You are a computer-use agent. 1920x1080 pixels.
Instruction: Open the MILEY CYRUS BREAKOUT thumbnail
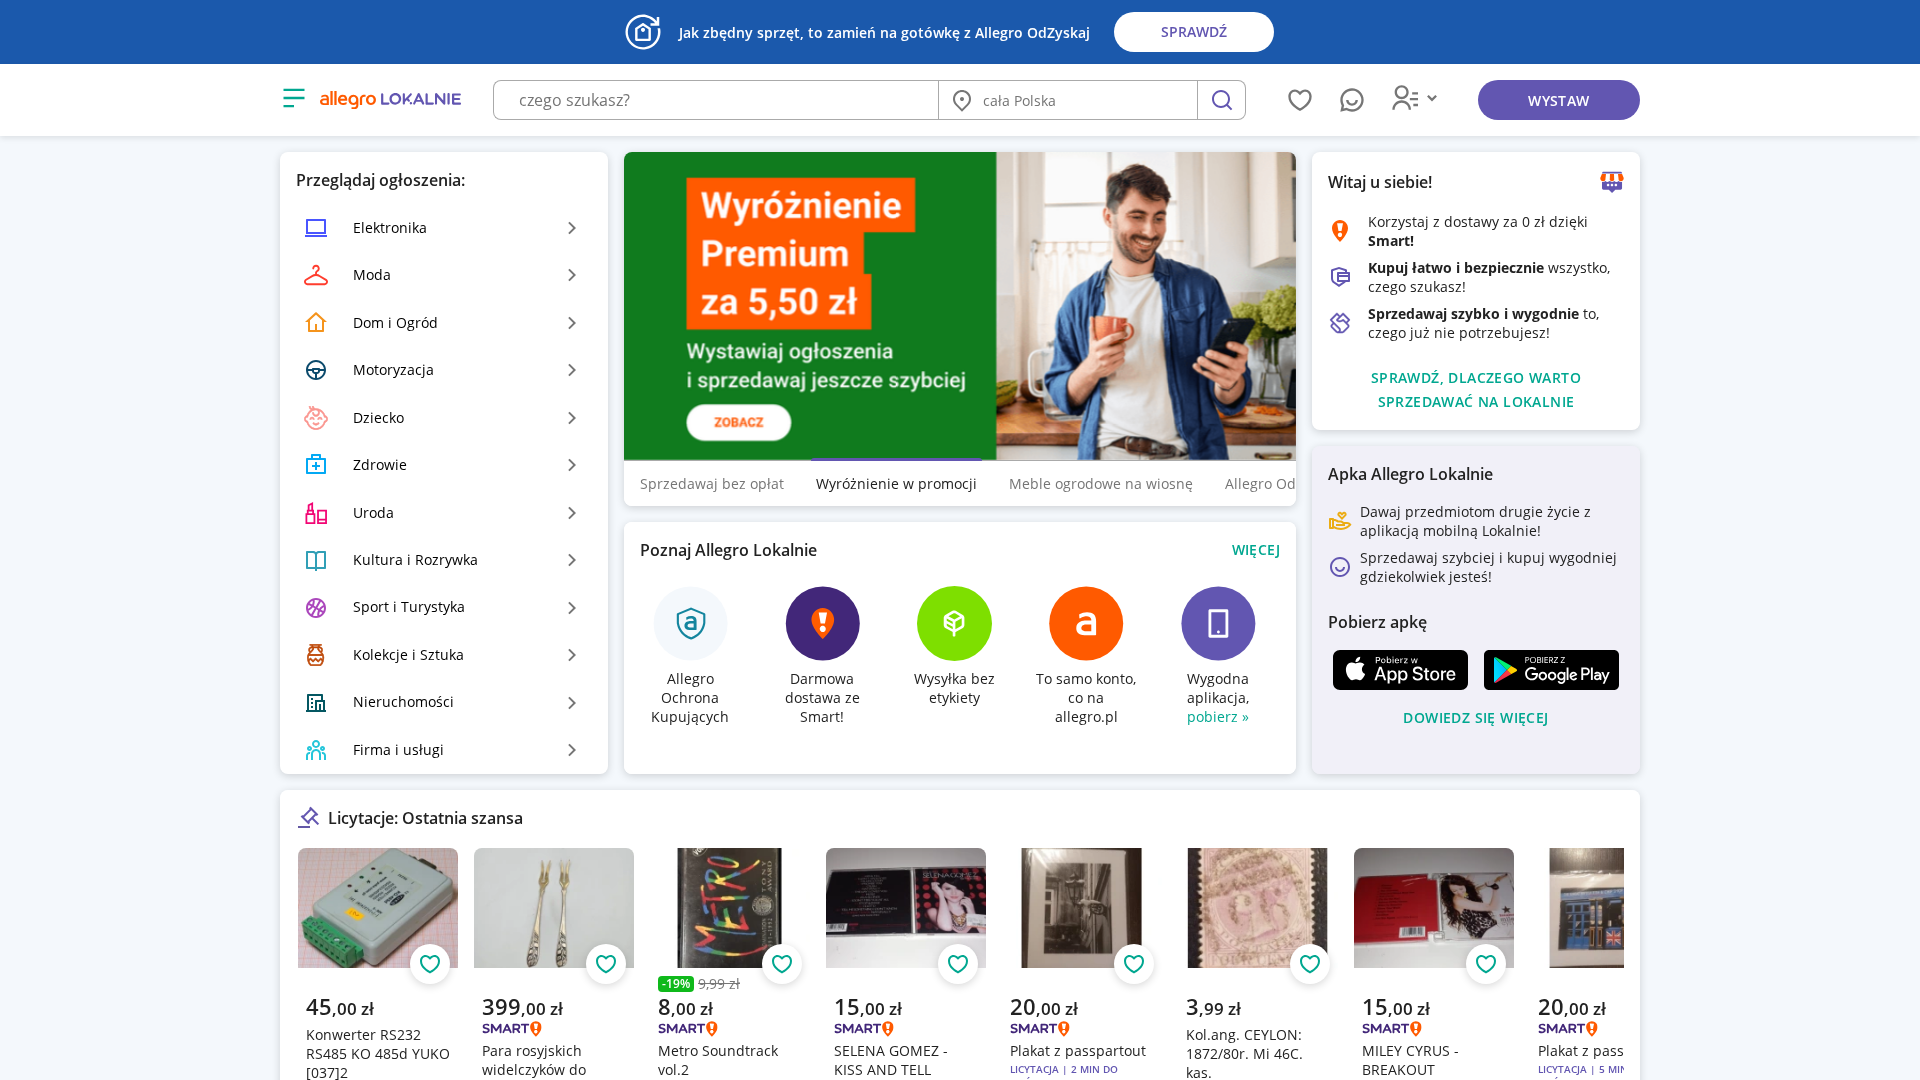1434,908
